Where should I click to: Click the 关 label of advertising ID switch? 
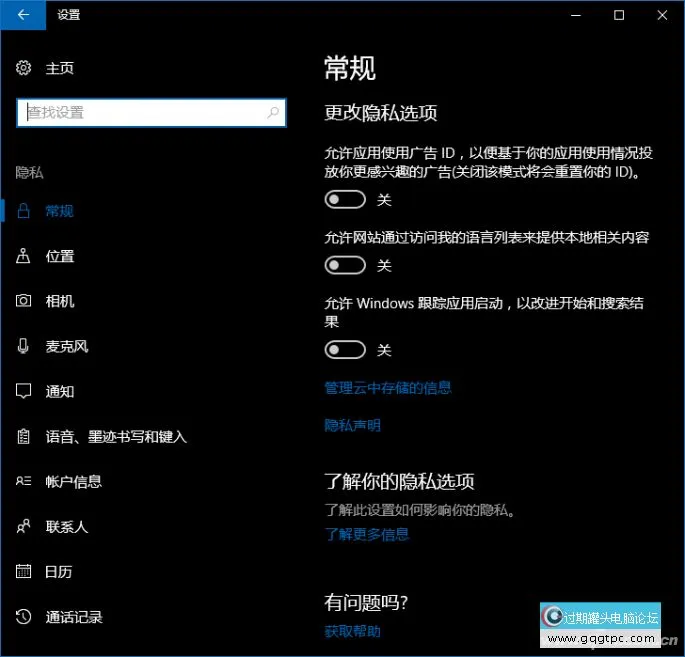click(384, 200)
